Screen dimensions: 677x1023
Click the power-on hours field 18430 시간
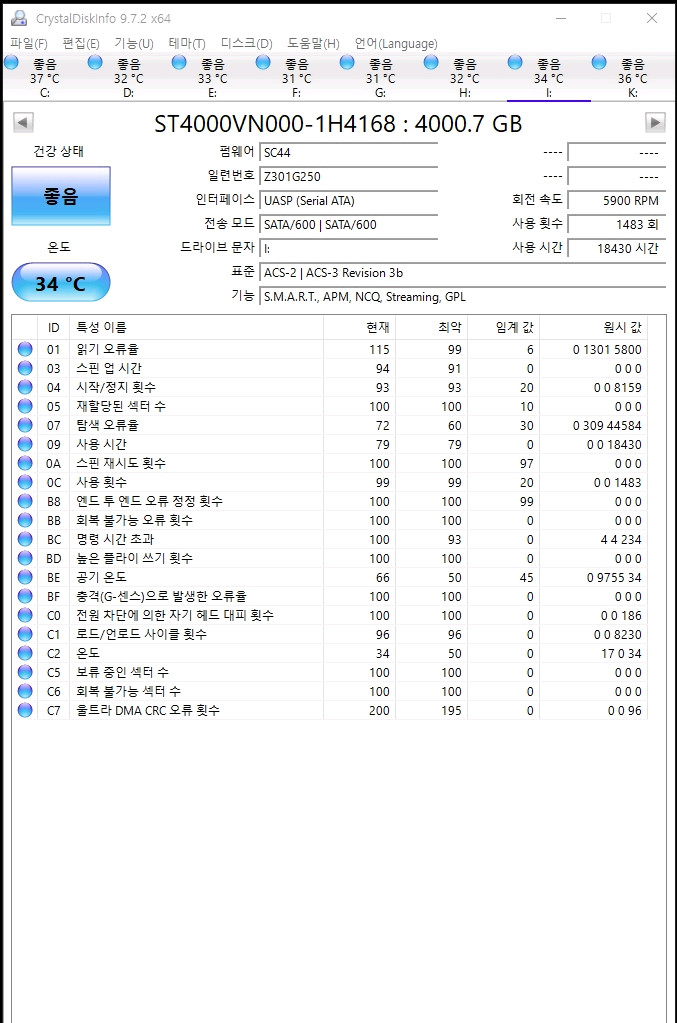[x=616, y=248]
